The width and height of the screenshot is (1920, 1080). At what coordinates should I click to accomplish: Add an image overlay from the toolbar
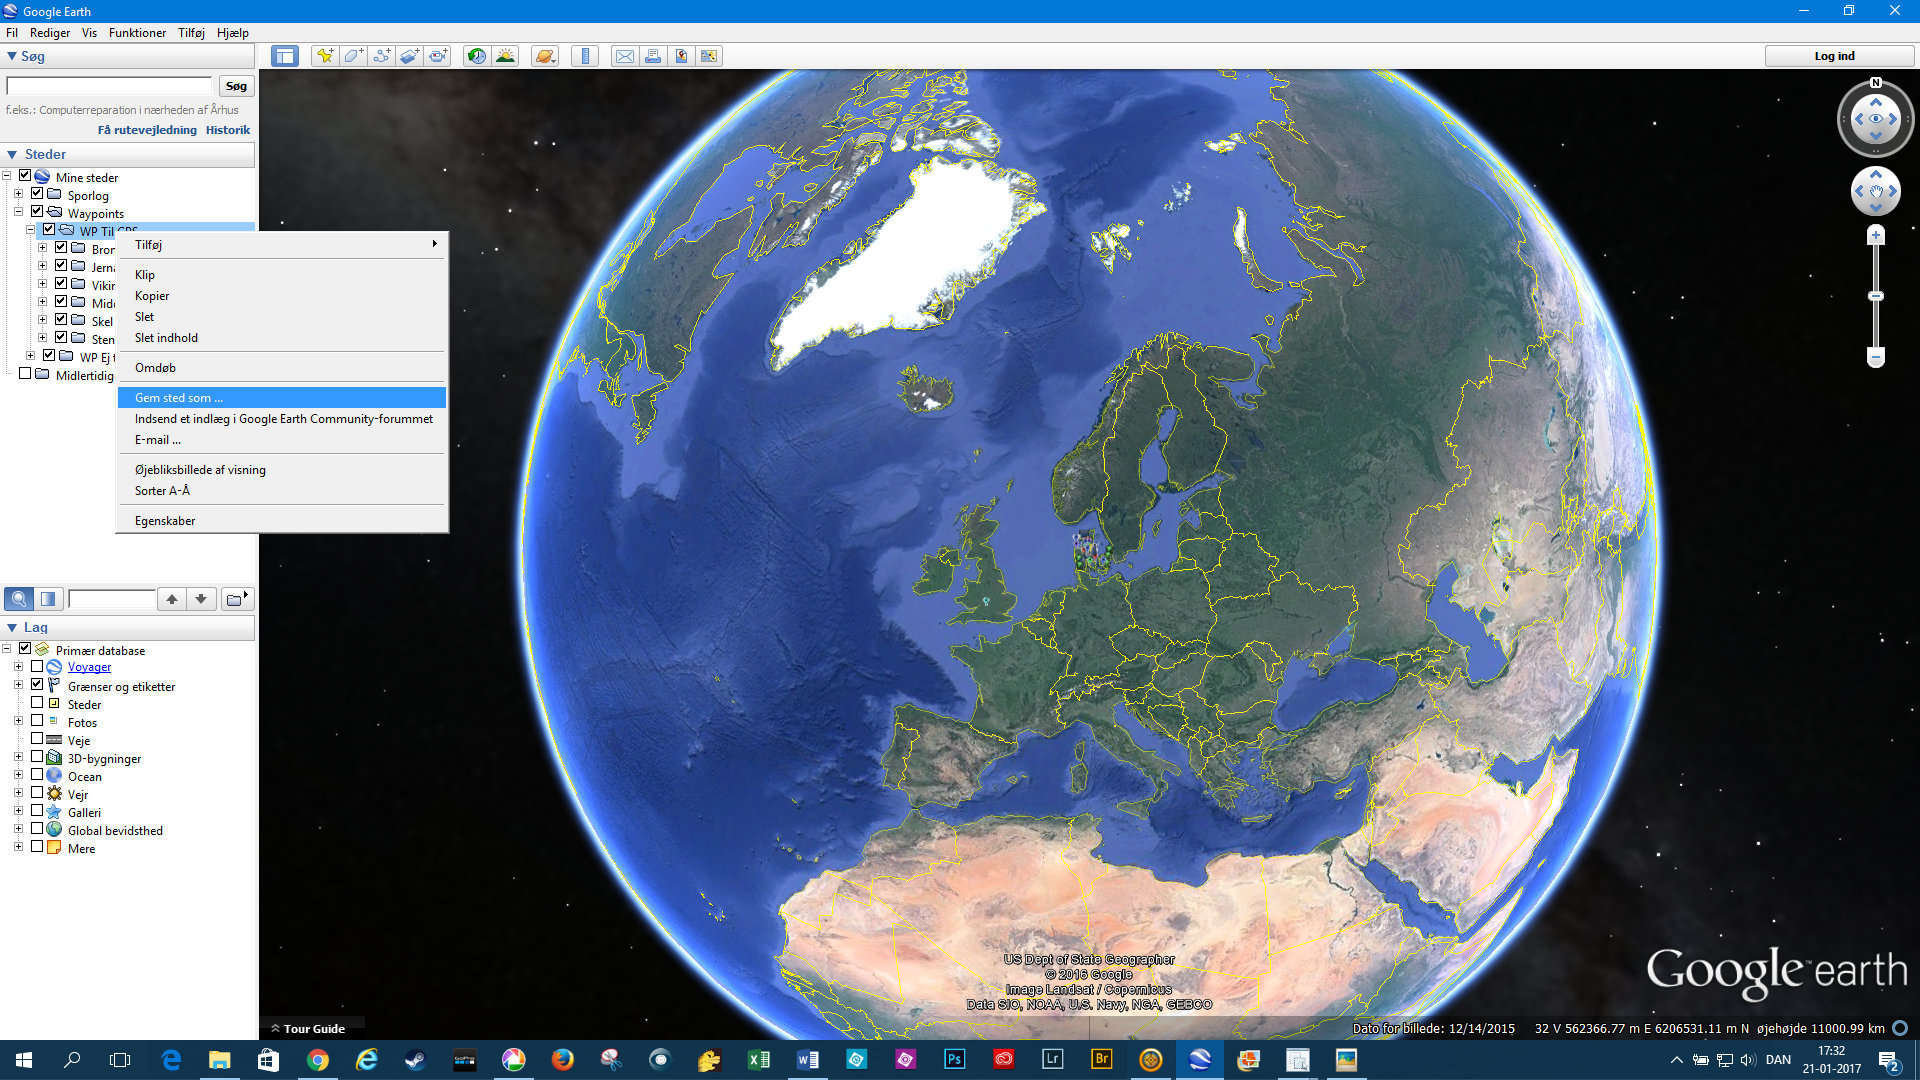tap(410, 56)
